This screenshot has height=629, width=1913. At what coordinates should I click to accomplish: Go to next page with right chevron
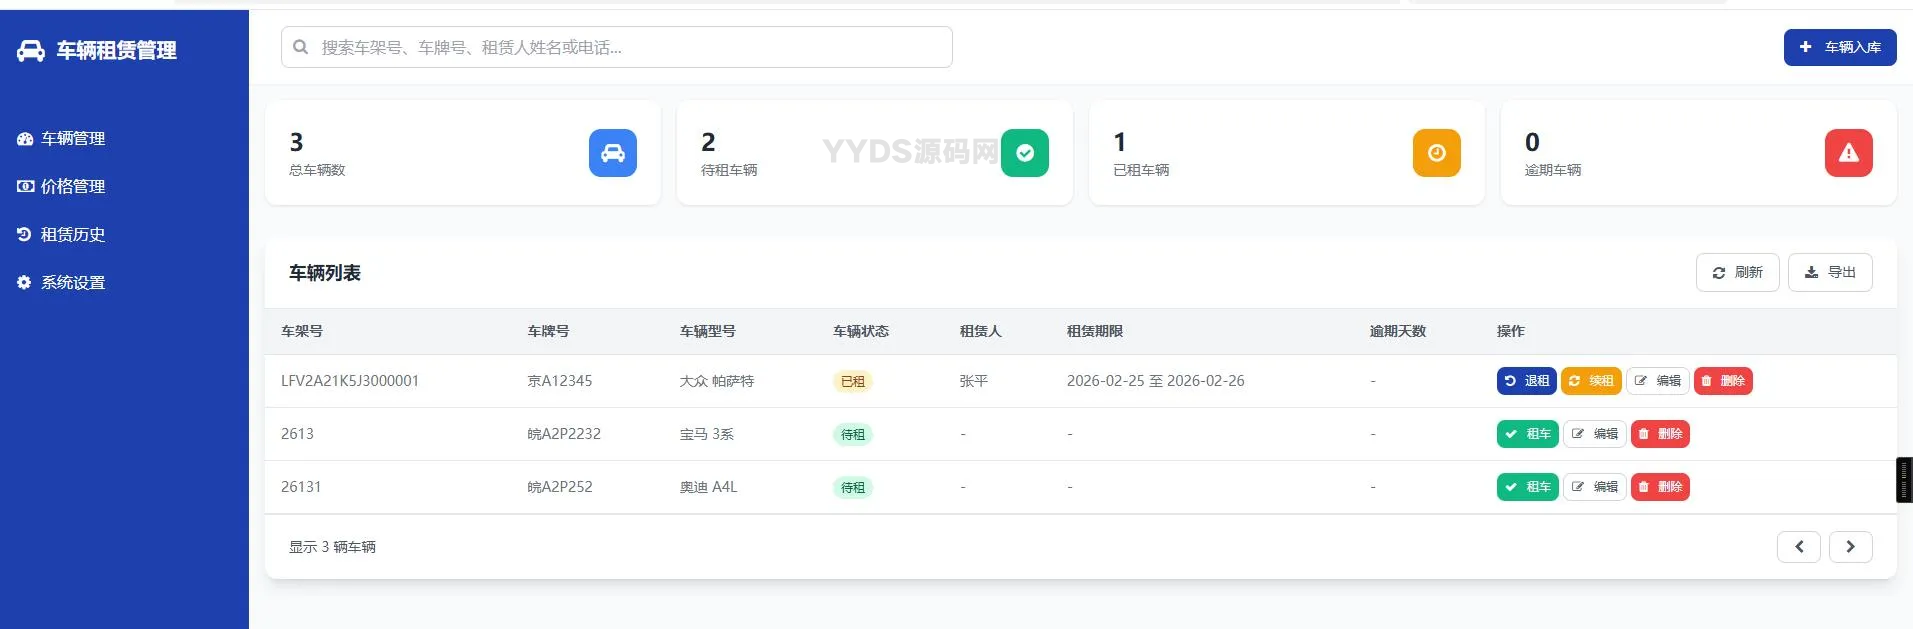pos(1850,547)
